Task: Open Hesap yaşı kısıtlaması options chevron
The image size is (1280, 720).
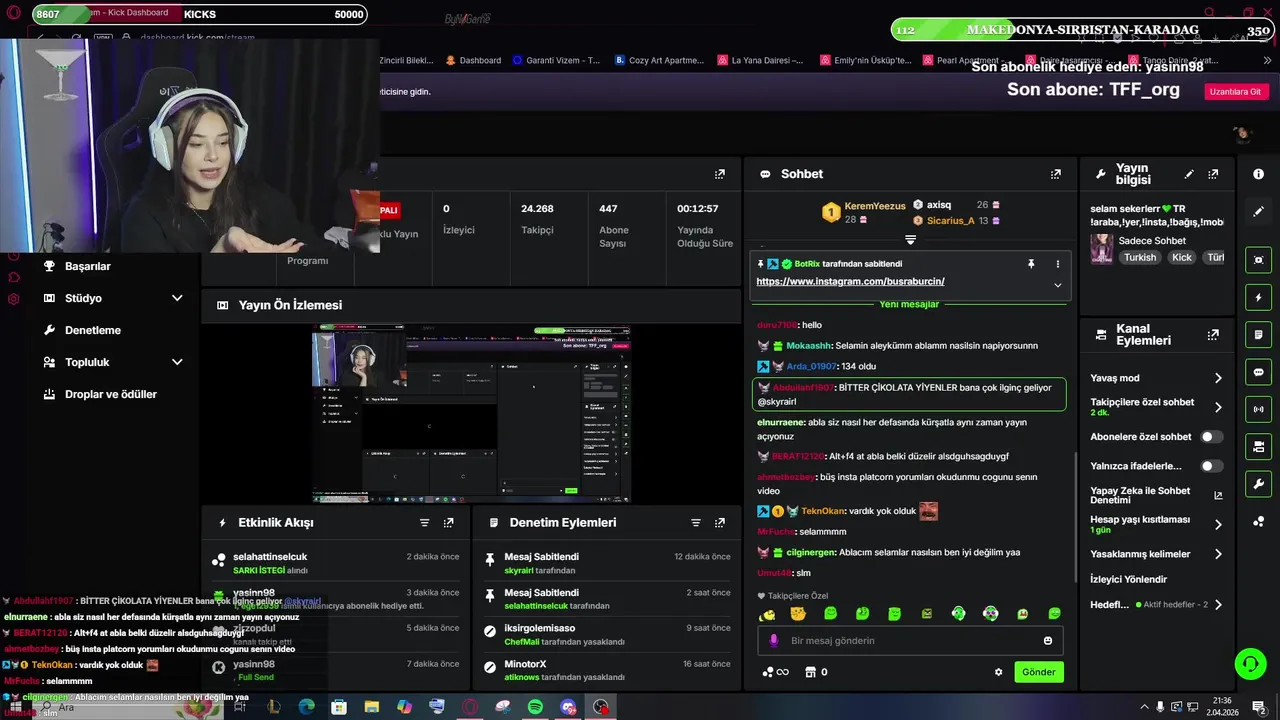Action: point(1218,524)
